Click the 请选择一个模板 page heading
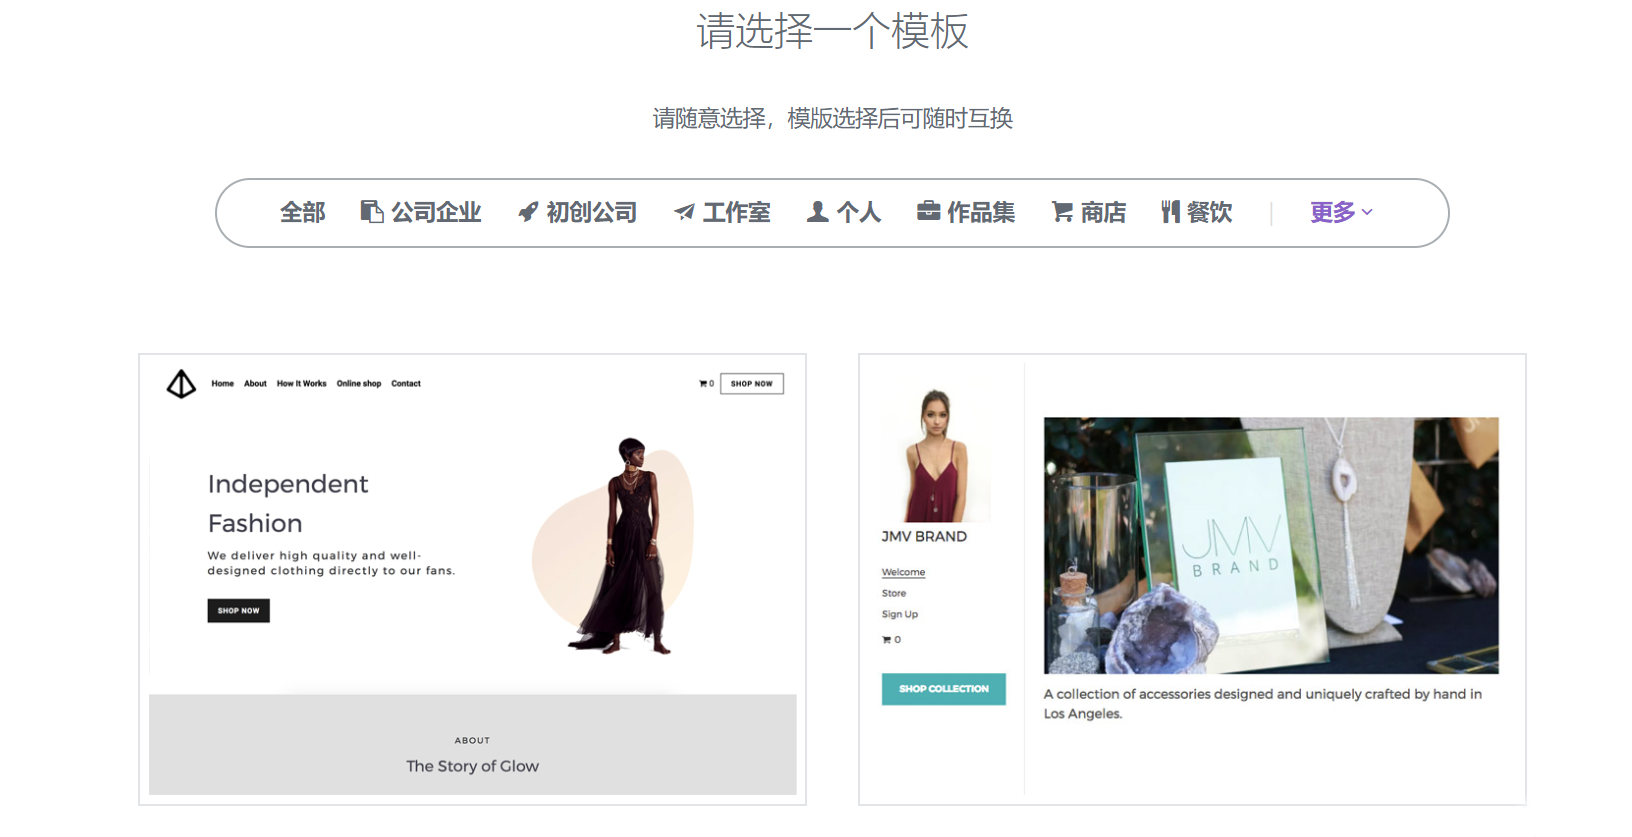The image size is (1632, 837). [832, 31]
